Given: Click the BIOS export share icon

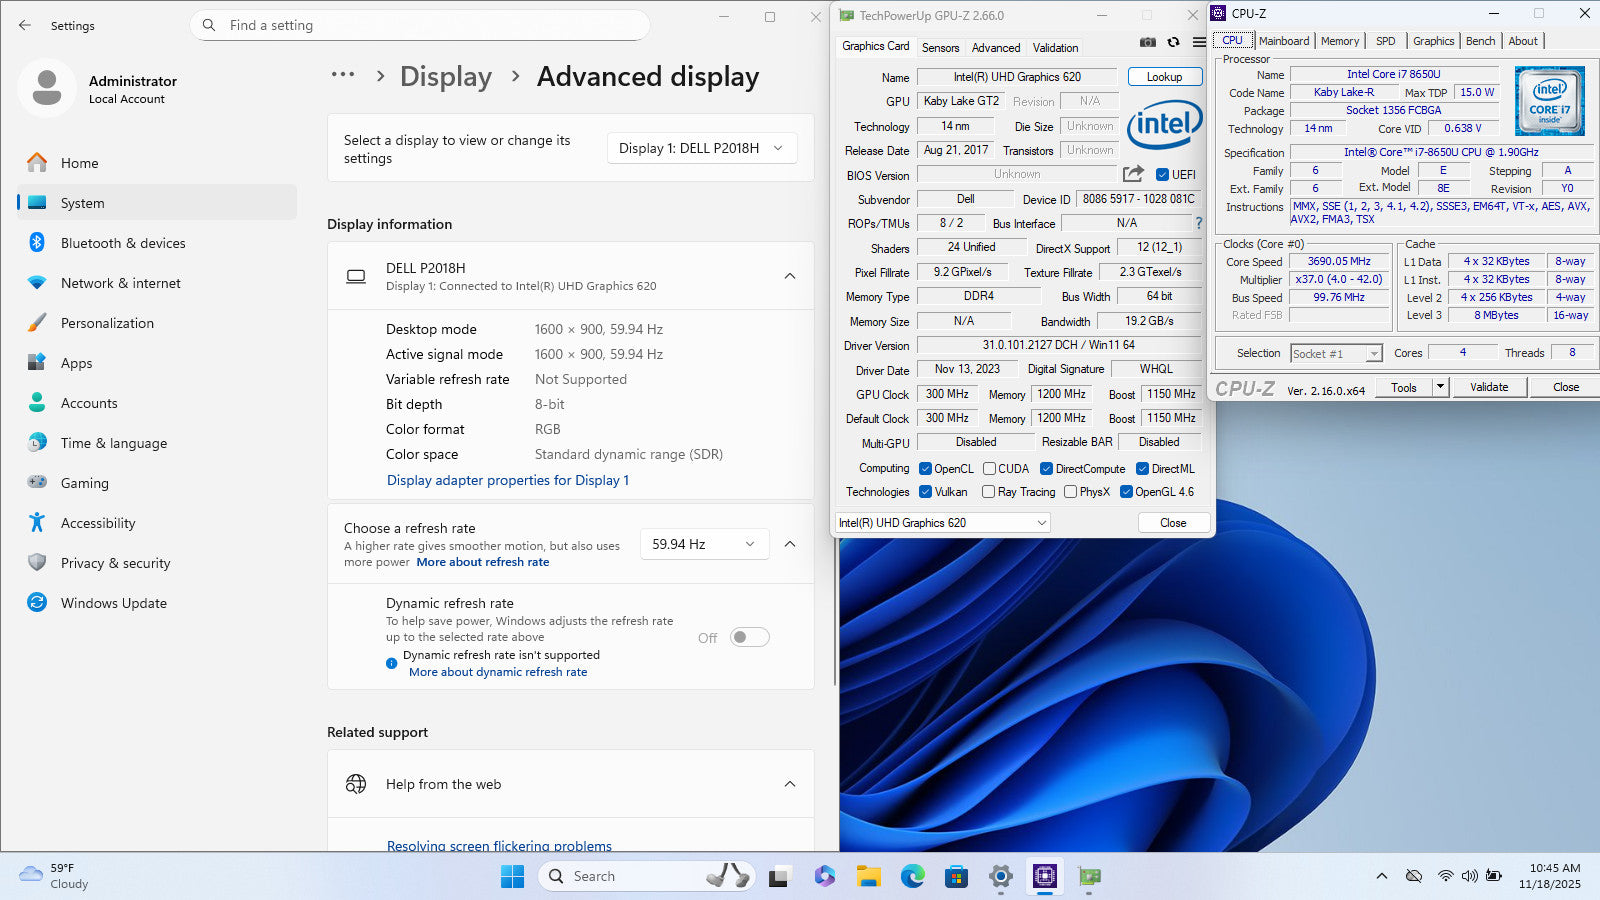Looking at the screenshot, I should pos(1133,174).
